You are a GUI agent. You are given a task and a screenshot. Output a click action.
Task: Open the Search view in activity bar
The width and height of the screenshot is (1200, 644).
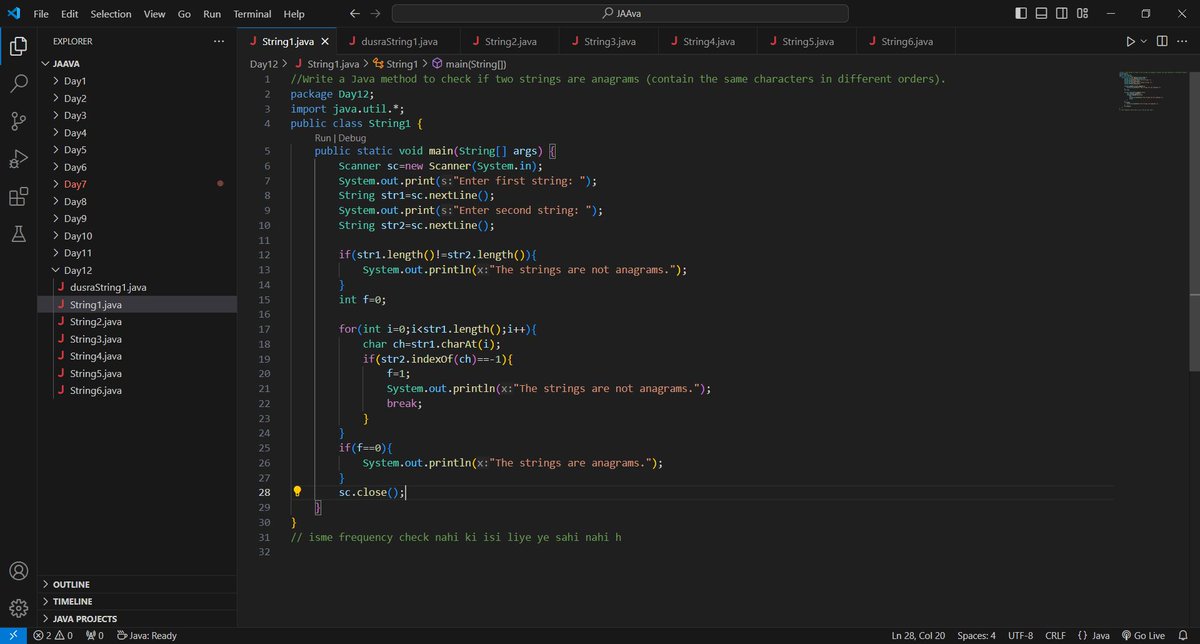pyautogui.click(x=18, y=84)
